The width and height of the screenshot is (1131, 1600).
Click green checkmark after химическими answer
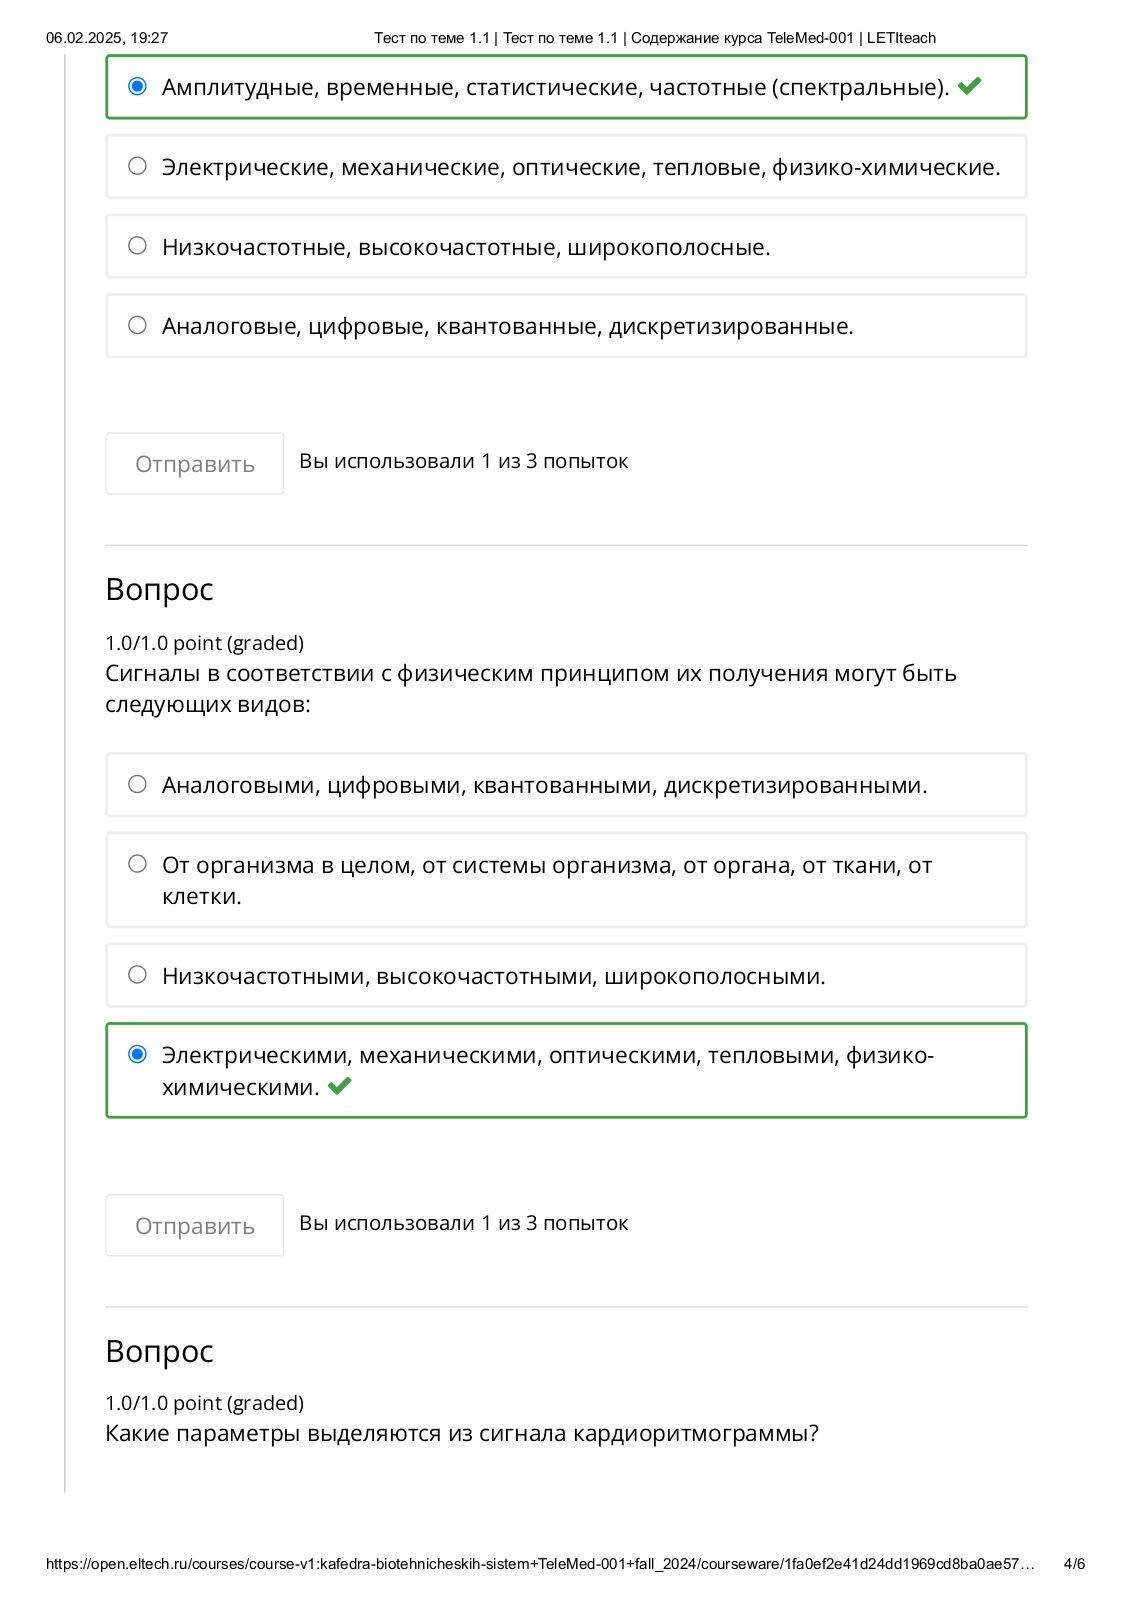340,1086
